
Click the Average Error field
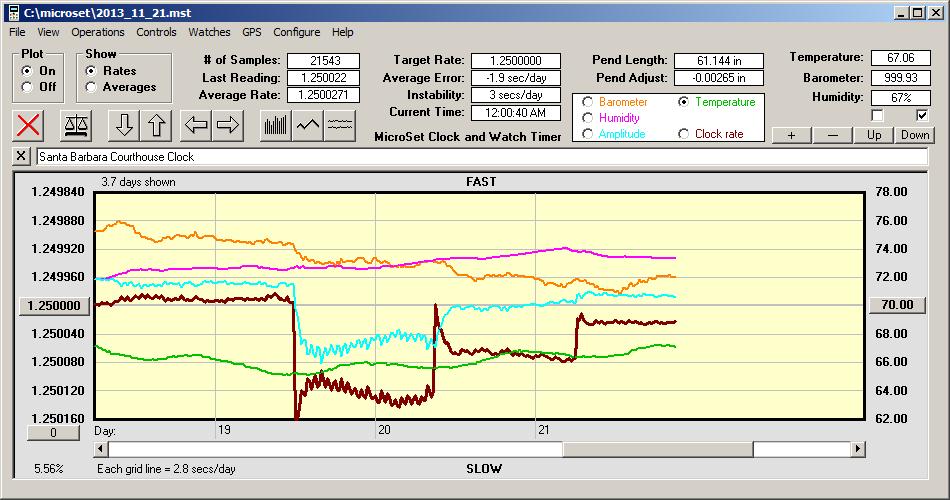pos(516,78)
